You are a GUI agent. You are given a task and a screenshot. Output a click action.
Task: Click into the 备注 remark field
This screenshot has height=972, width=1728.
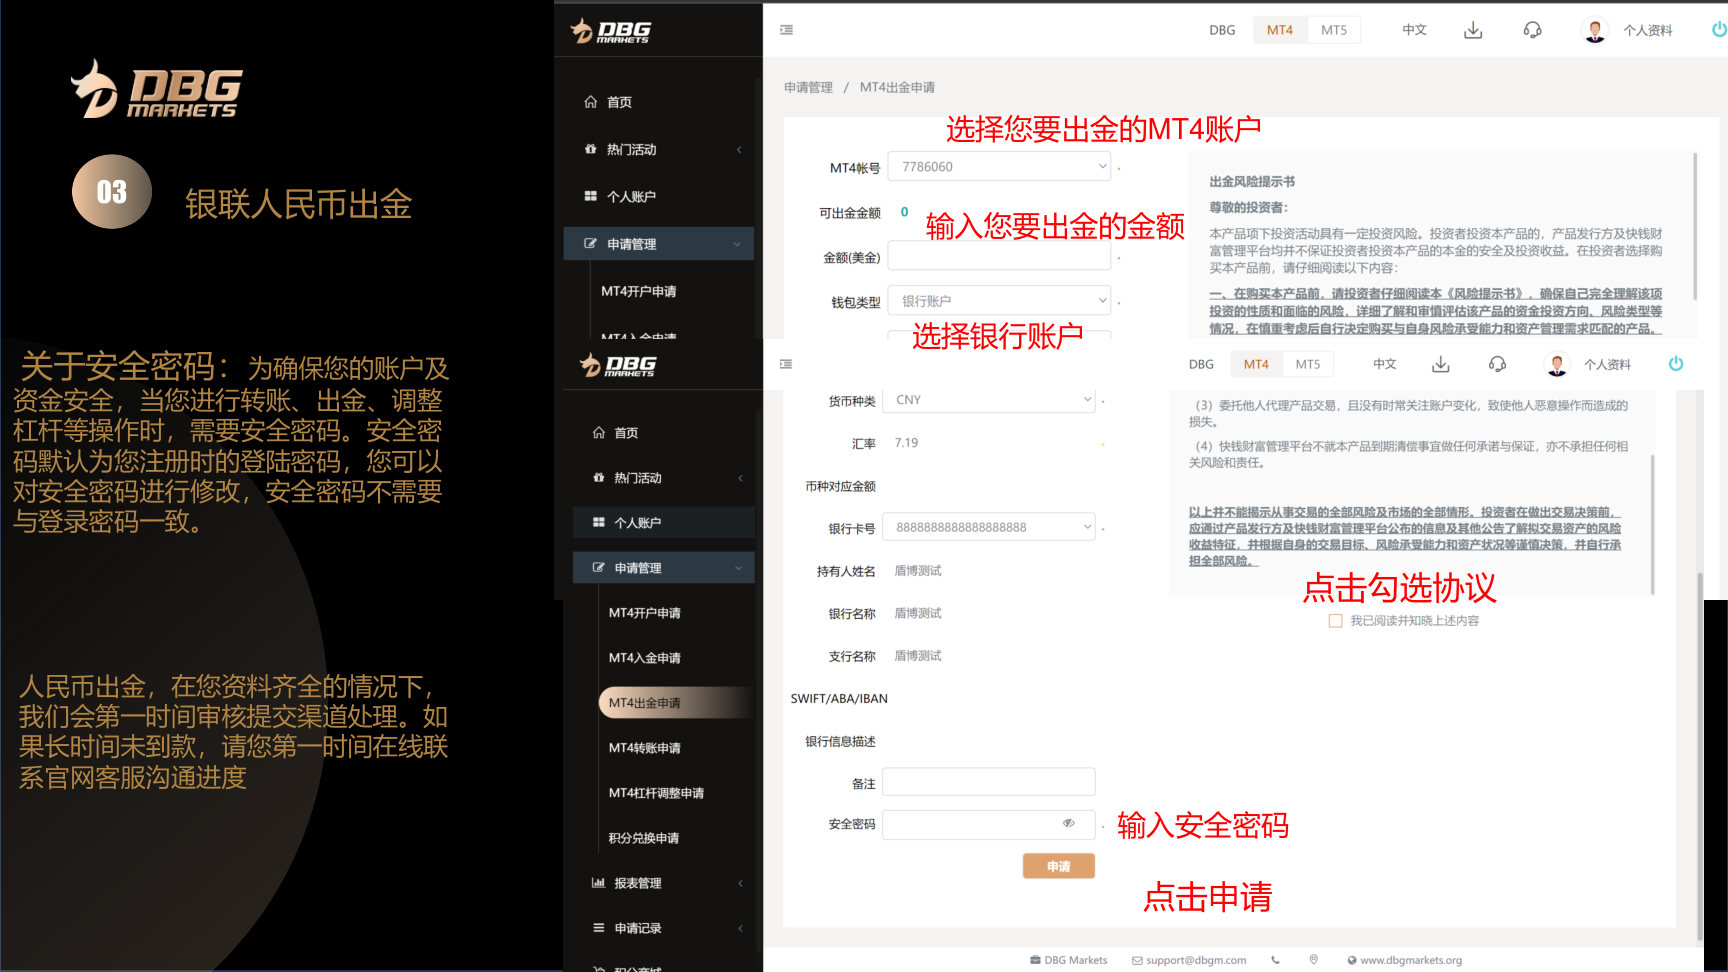[x=989, y=782]
